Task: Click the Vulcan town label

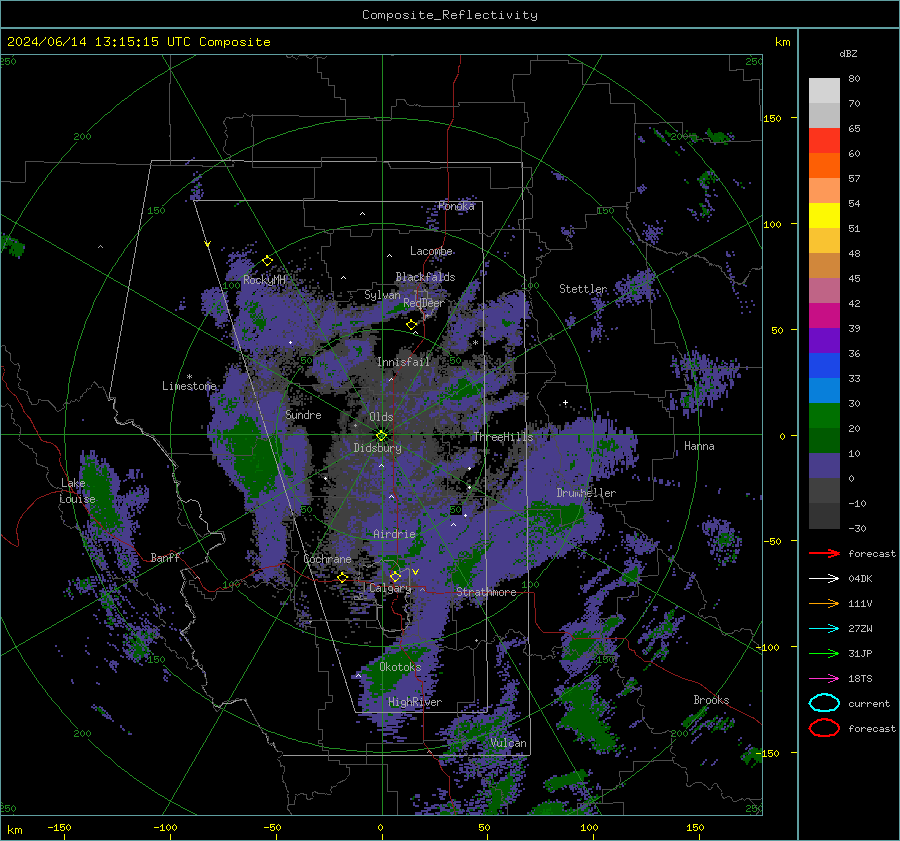Action: coord(508,743)
